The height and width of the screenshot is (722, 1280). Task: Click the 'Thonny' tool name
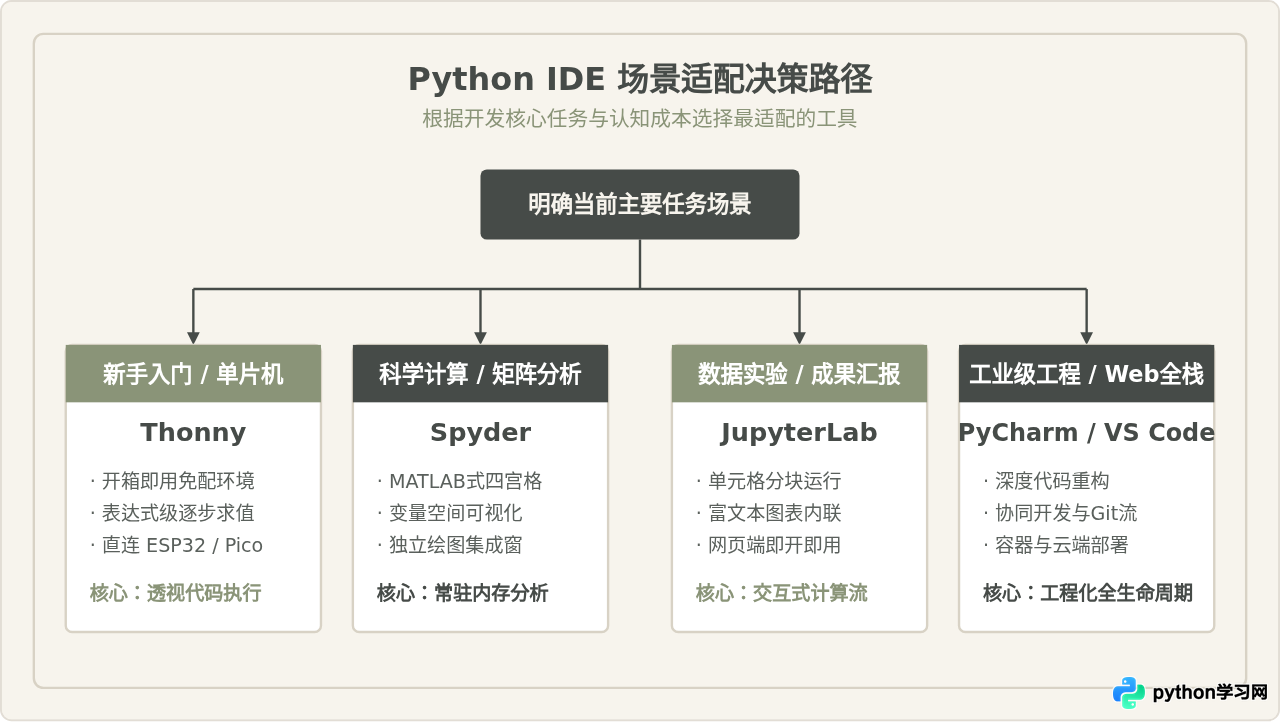coord(193,432)
